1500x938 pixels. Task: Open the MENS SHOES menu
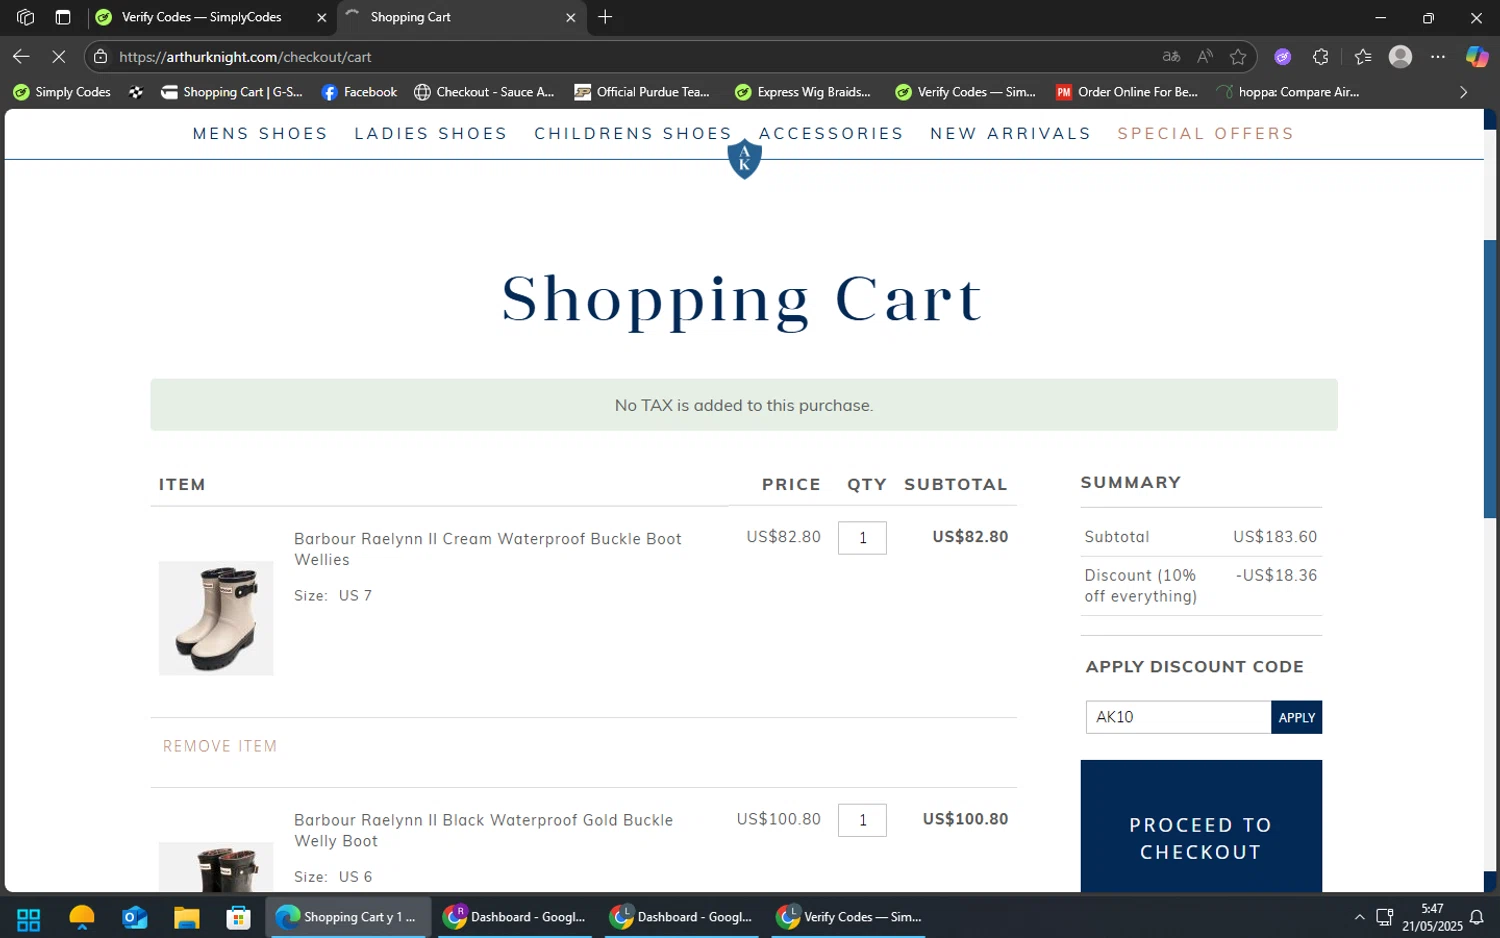260,134
